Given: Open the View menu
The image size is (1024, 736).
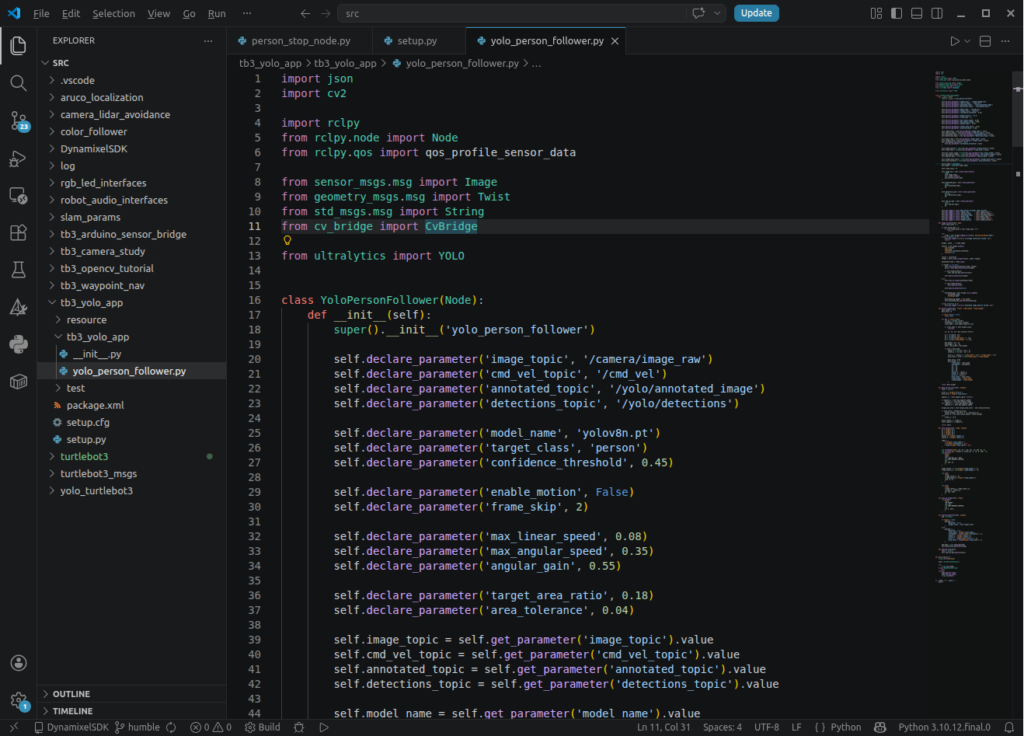Looking at the screenshot, I should (x=159, y=13).
